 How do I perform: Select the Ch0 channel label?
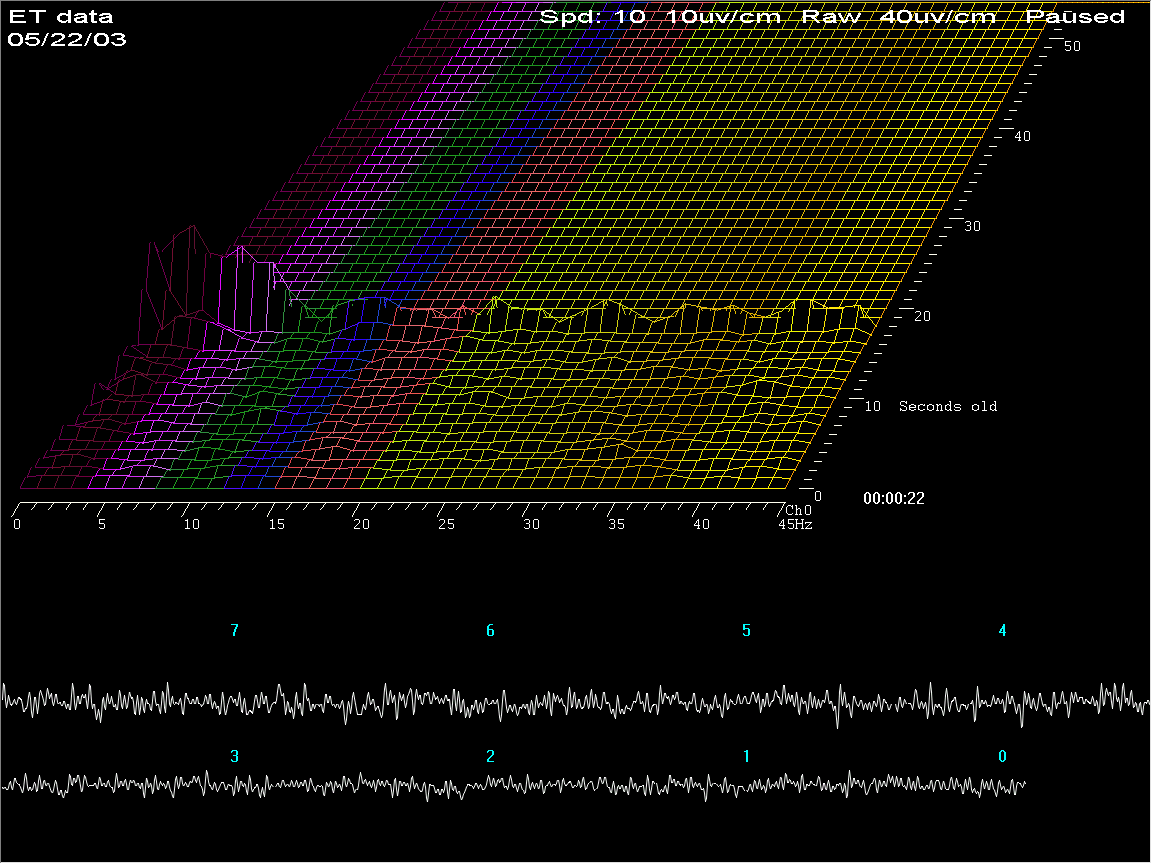(x=799, y=510)
